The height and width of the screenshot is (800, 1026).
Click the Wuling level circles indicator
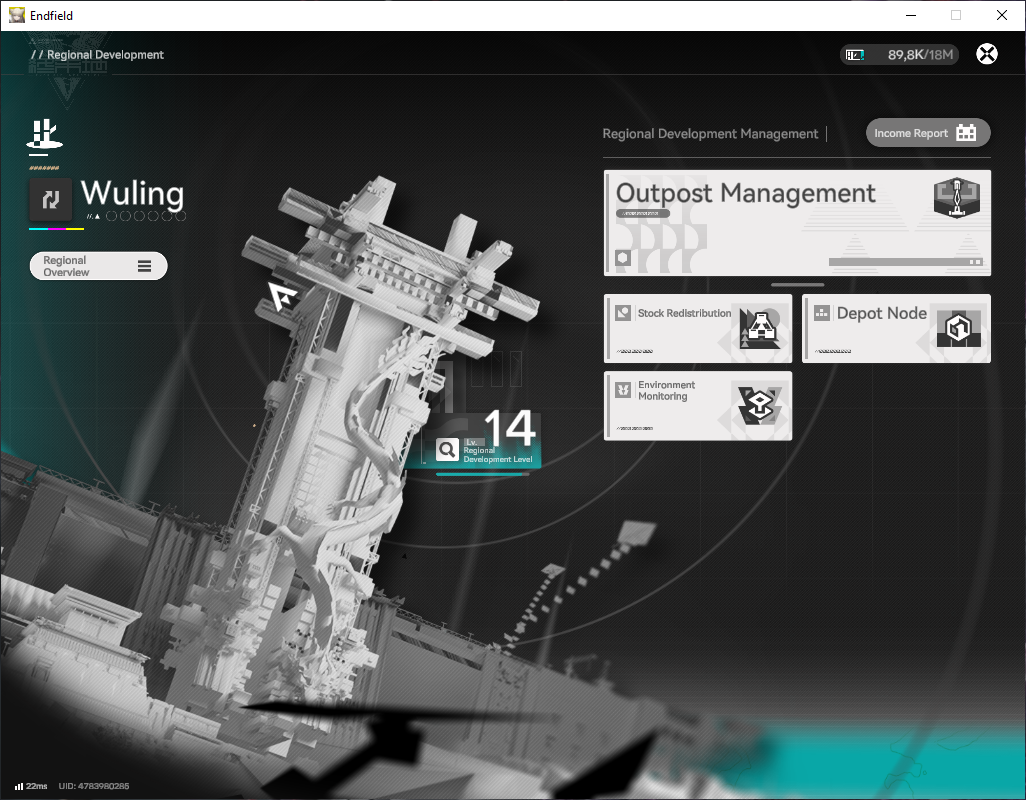[x=146, y=216]
